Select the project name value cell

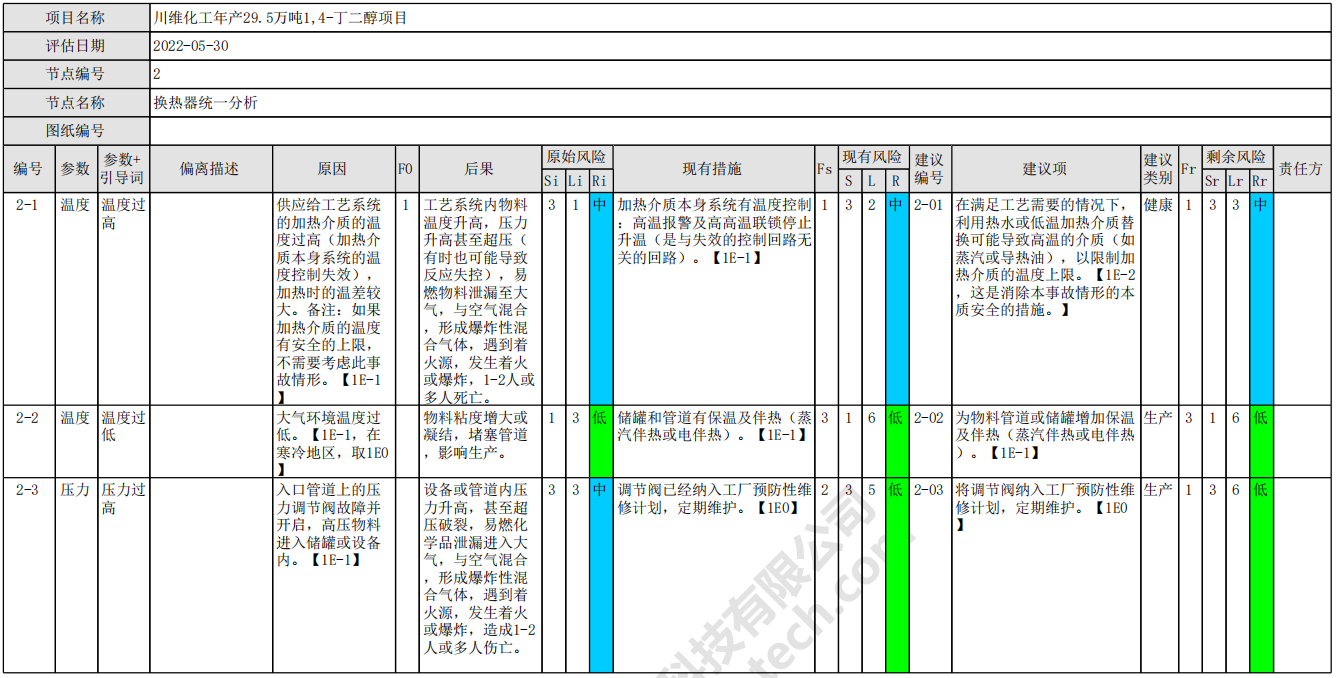point(741,18)
